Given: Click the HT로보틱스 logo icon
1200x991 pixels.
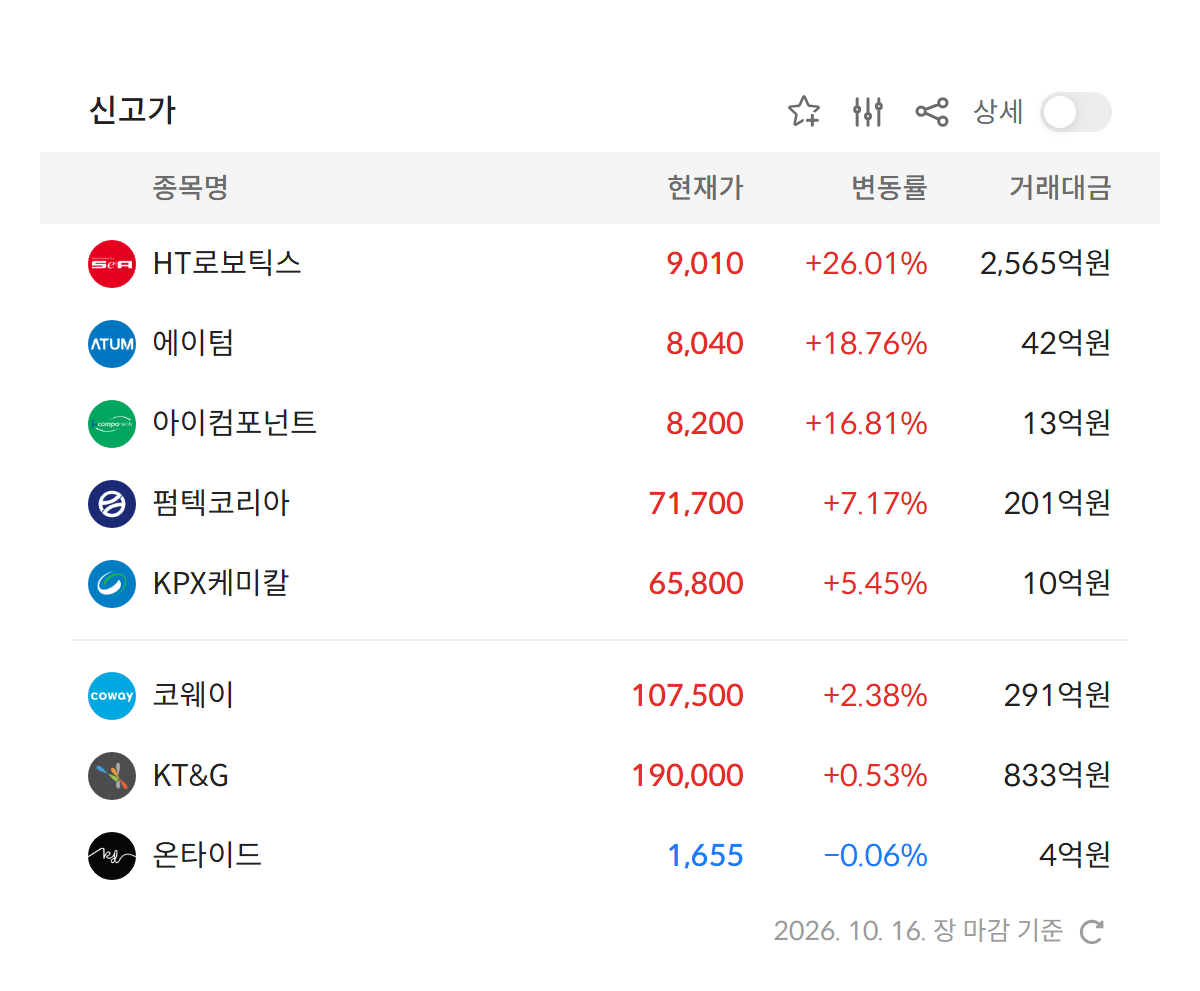Looking at the screenshot, I should point(112,264).
